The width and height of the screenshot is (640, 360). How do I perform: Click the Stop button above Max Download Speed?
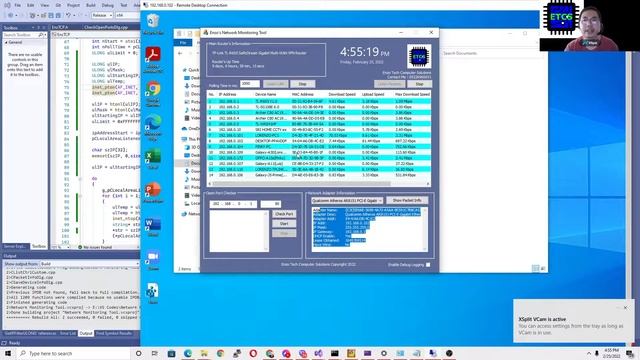pos(419,84)
